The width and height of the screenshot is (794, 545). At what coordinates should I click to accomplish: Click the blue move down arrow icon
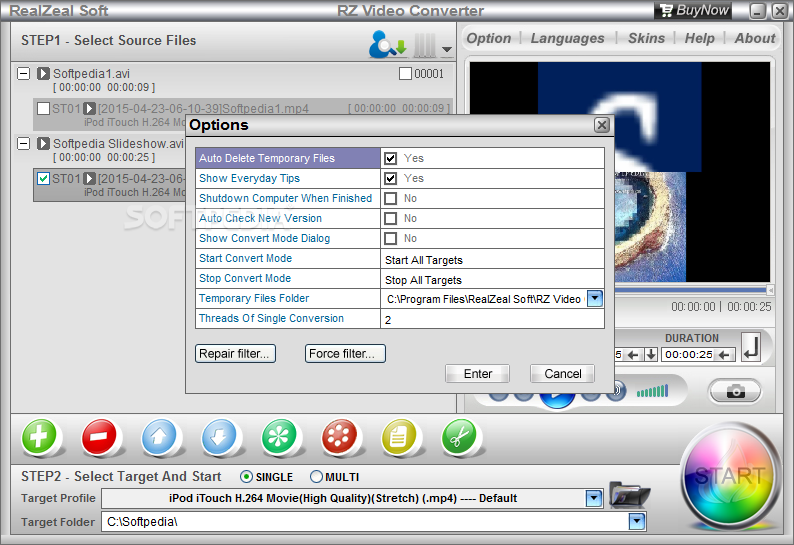pos(219,437)
